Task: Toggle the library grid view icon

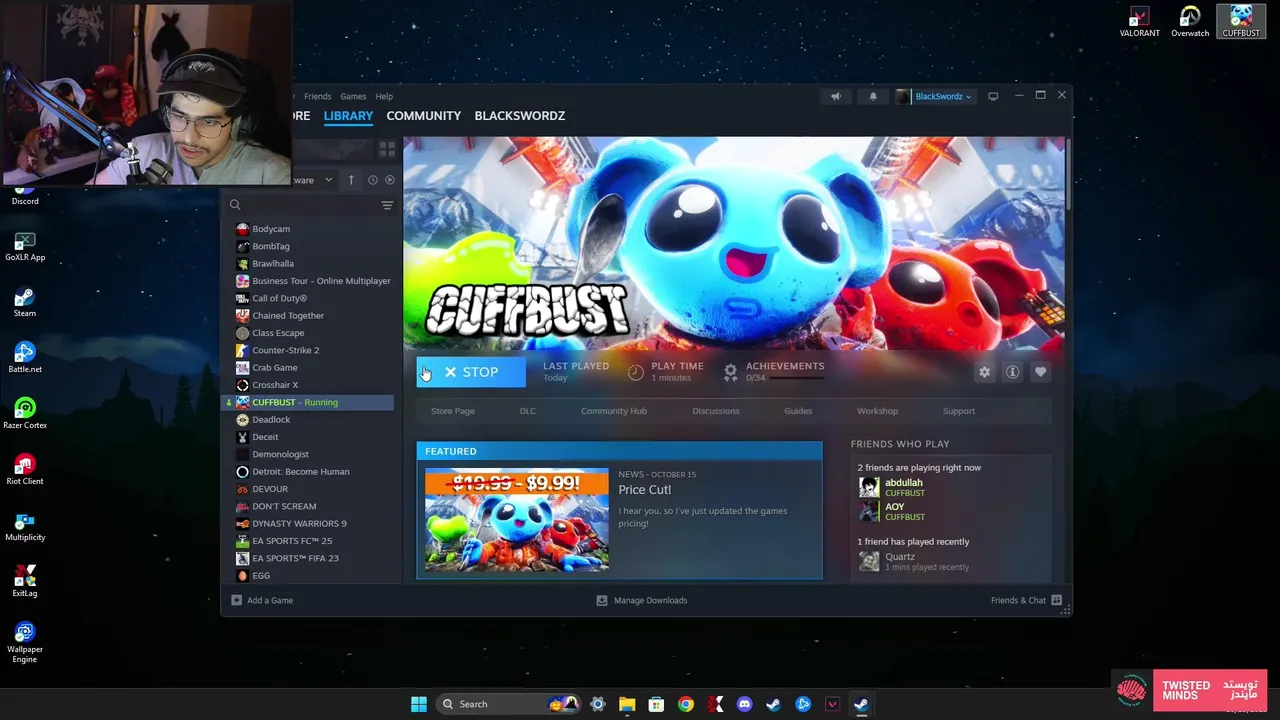Action: 387,149
